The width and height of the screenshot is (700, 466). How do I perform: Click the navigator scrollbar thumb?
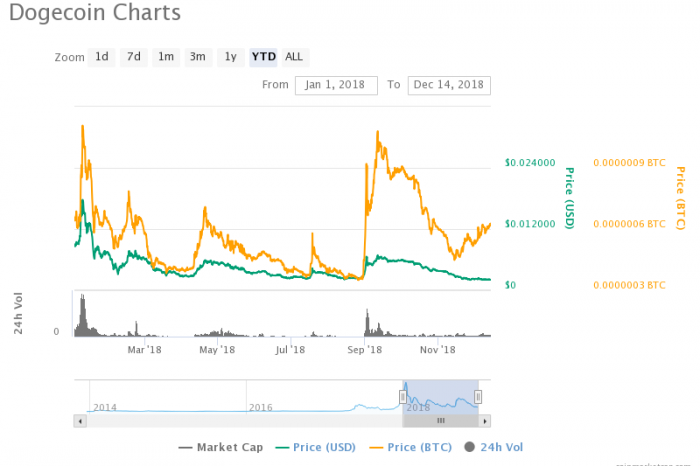tap(441, 421)
